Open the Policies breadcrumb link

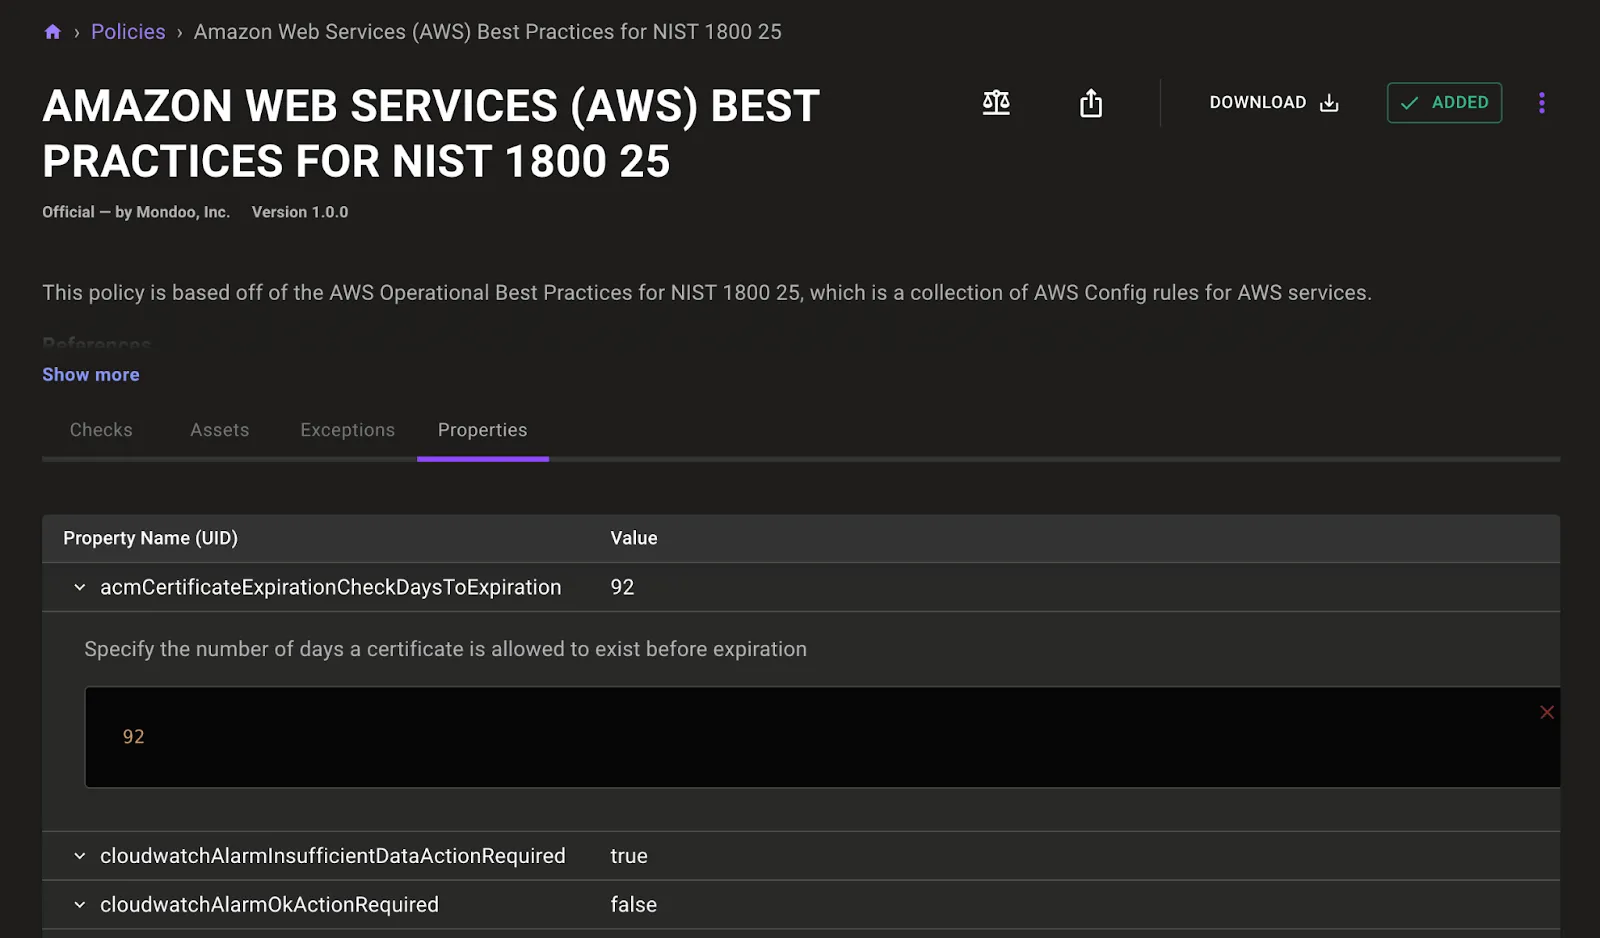128,32
